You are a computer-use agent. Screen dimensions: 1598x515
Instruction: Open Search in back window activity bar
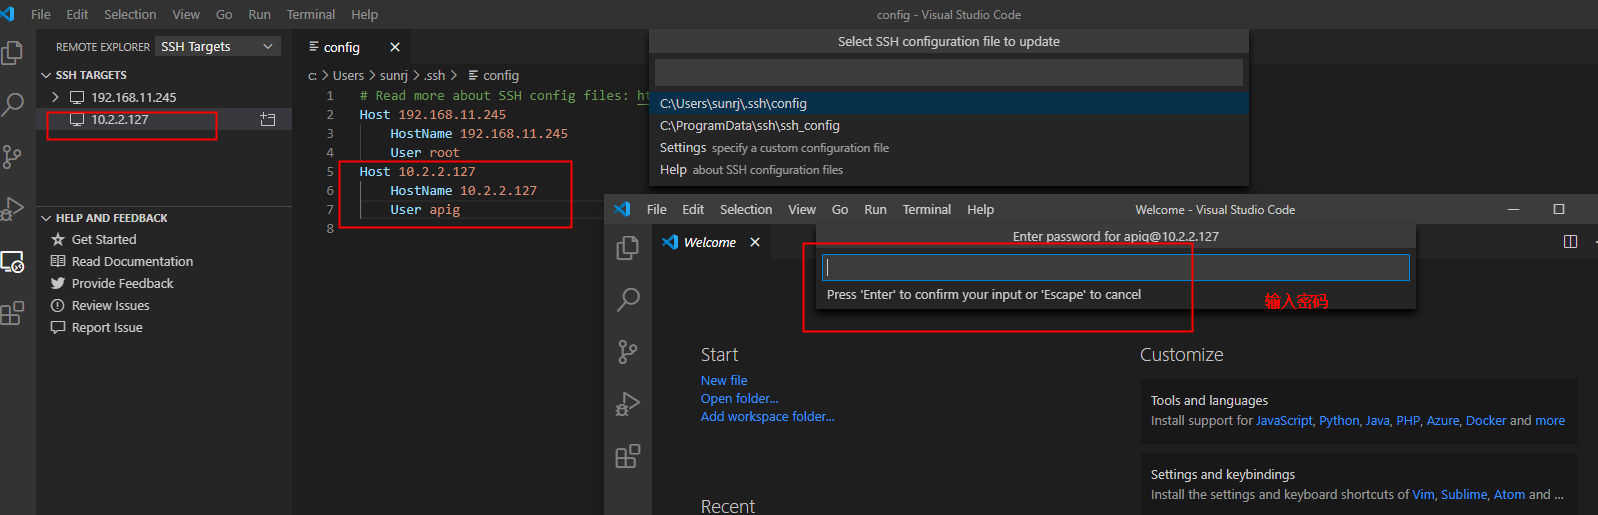(x=13, y=104)
